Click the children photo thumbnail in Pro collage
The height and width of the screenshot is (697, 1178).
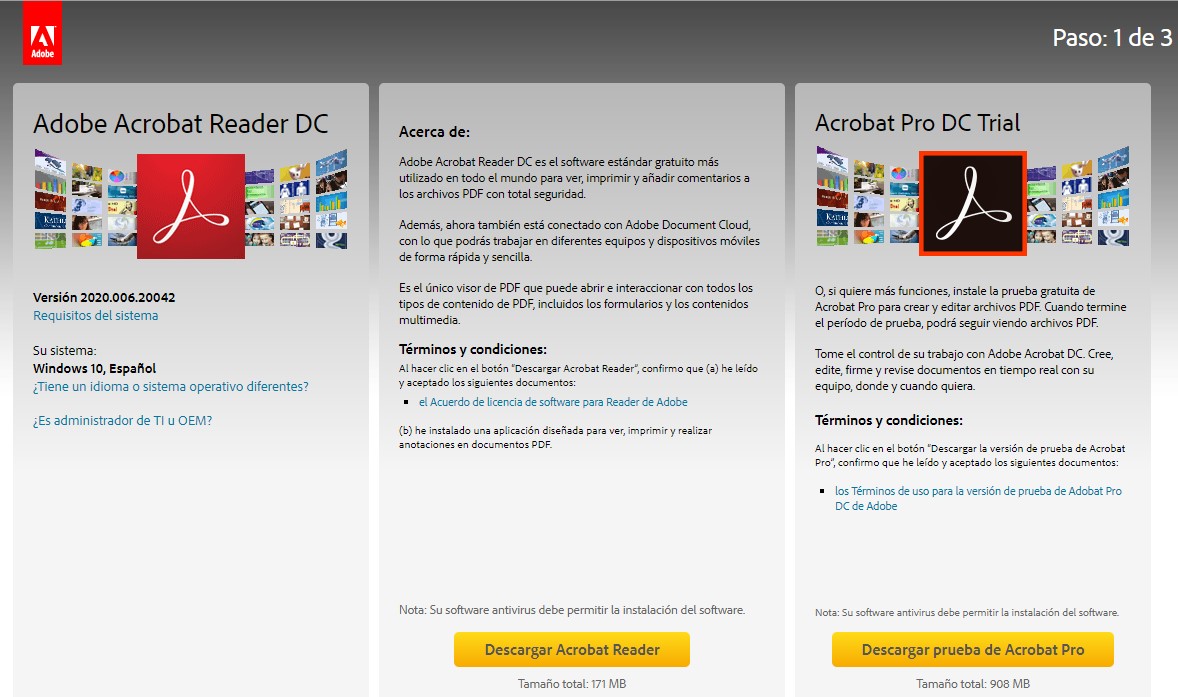tap(1040, 235)
